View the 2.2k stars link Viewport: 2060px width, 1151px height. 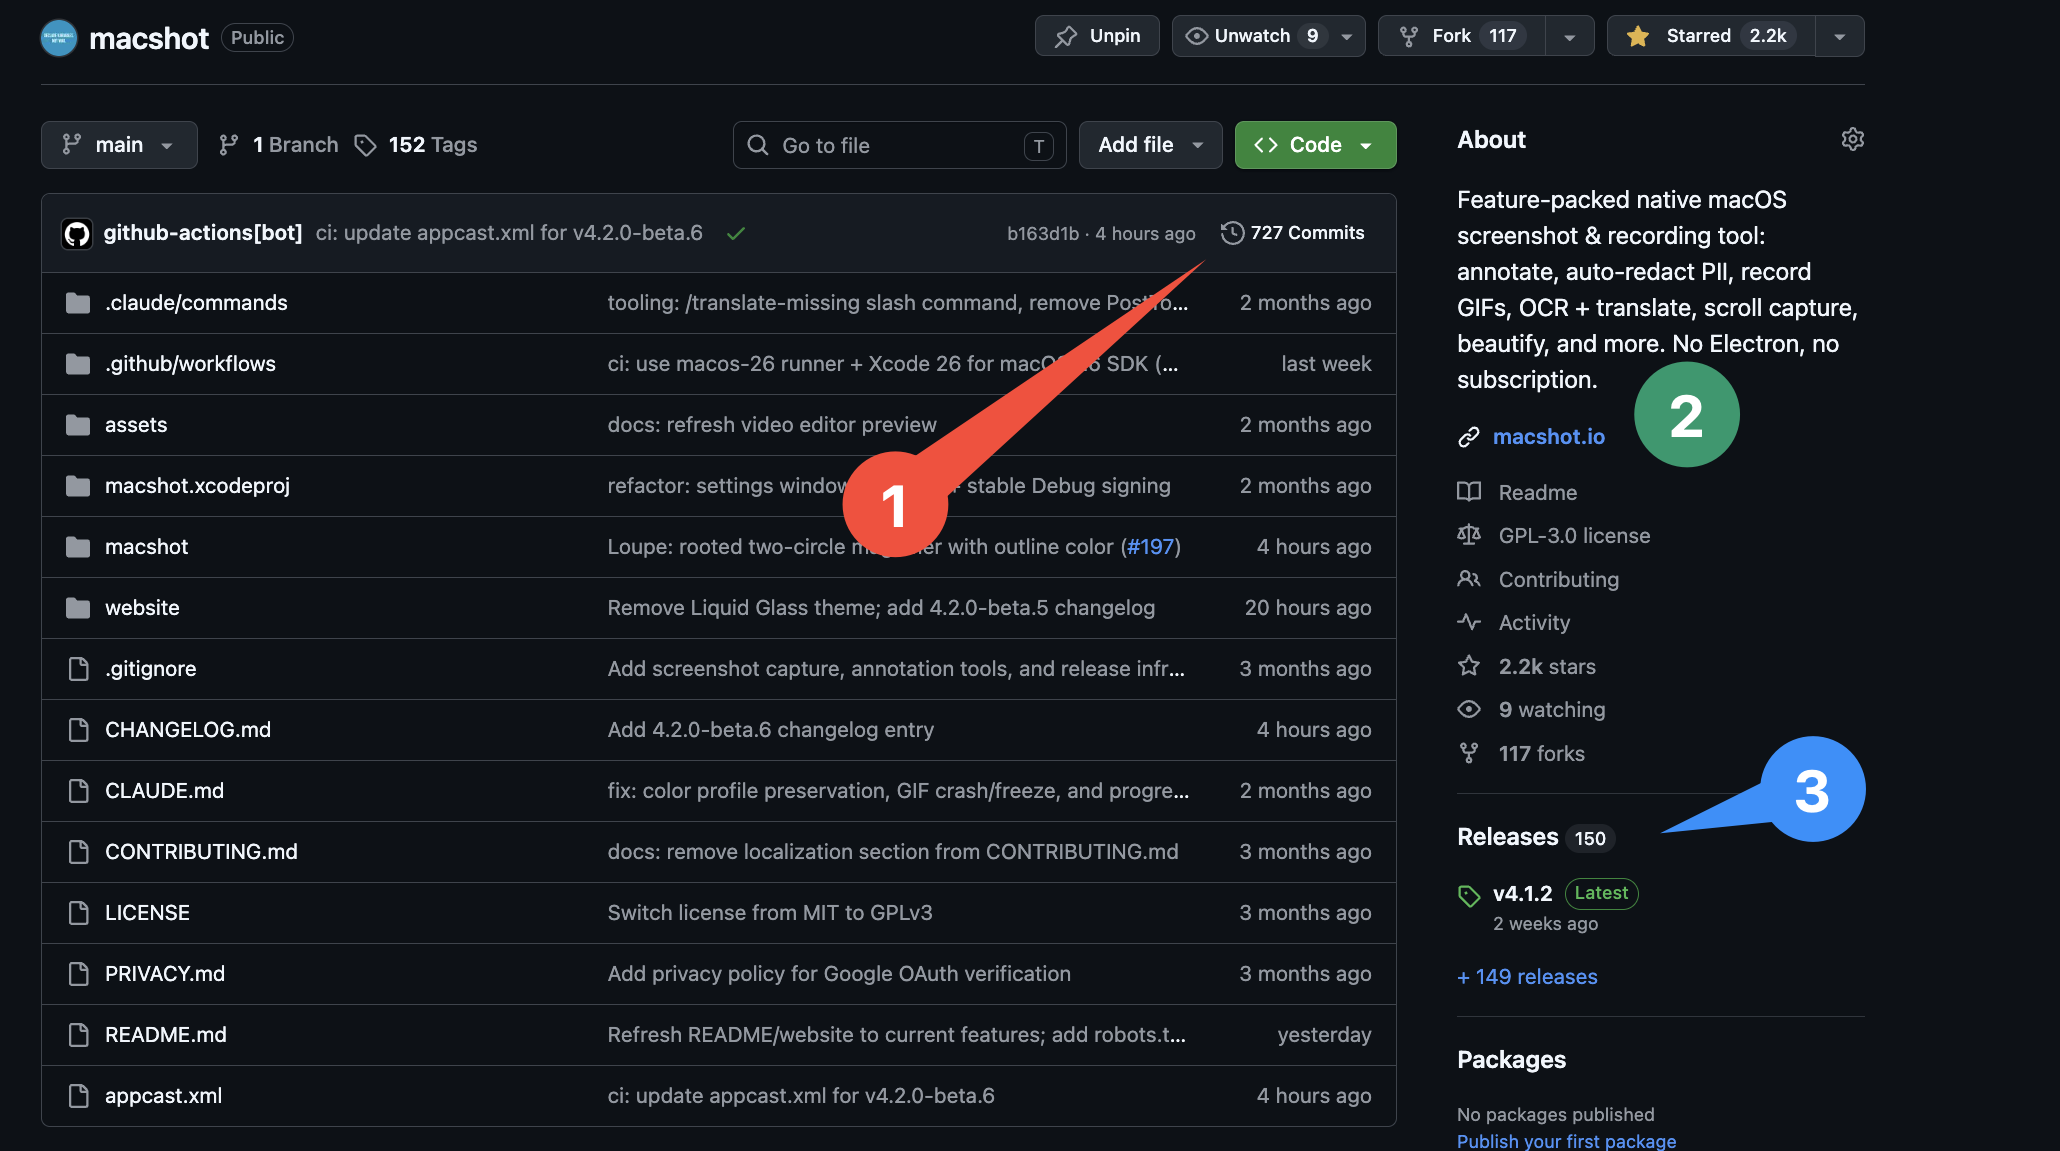(x=1547, y=667)
